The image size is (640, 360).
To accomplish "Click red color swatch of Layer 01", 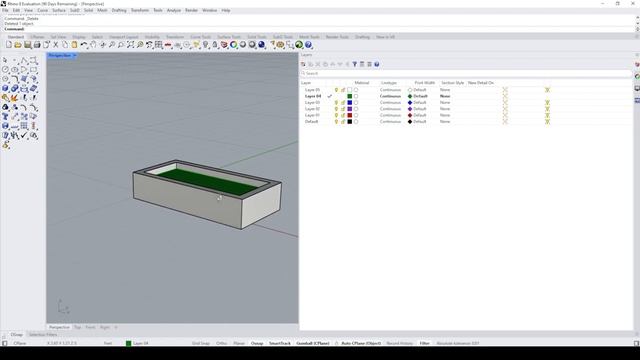I will click(x=349, y=116).
